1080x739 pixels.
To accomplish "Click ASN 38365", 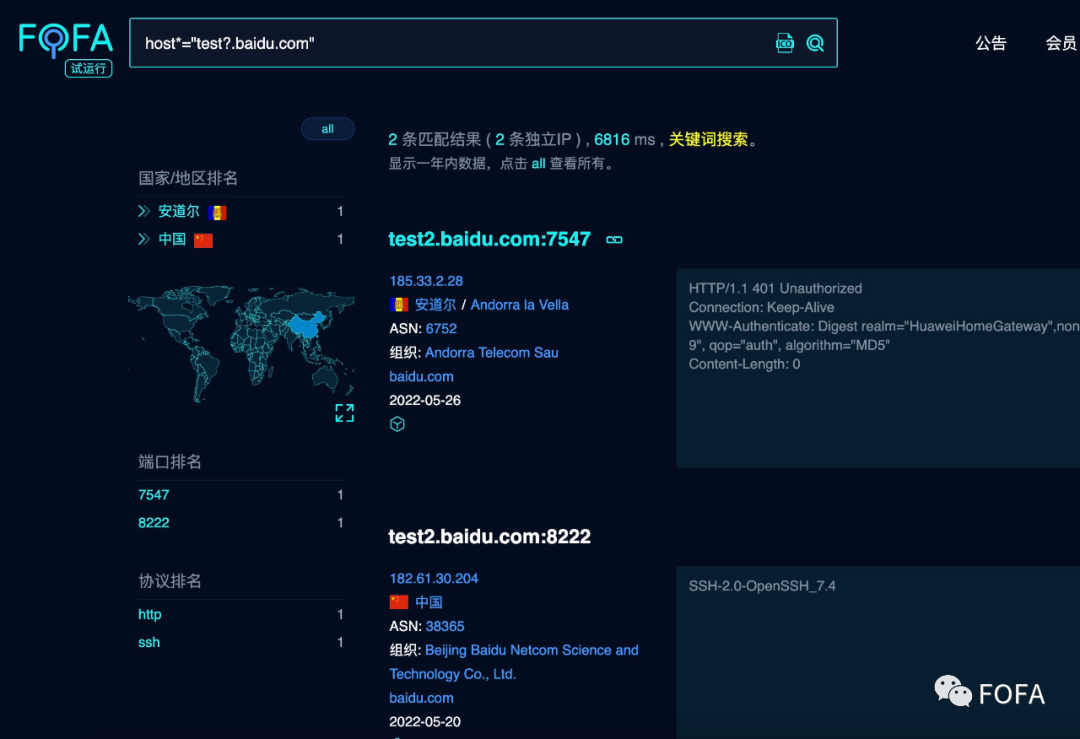I will 445,626.
